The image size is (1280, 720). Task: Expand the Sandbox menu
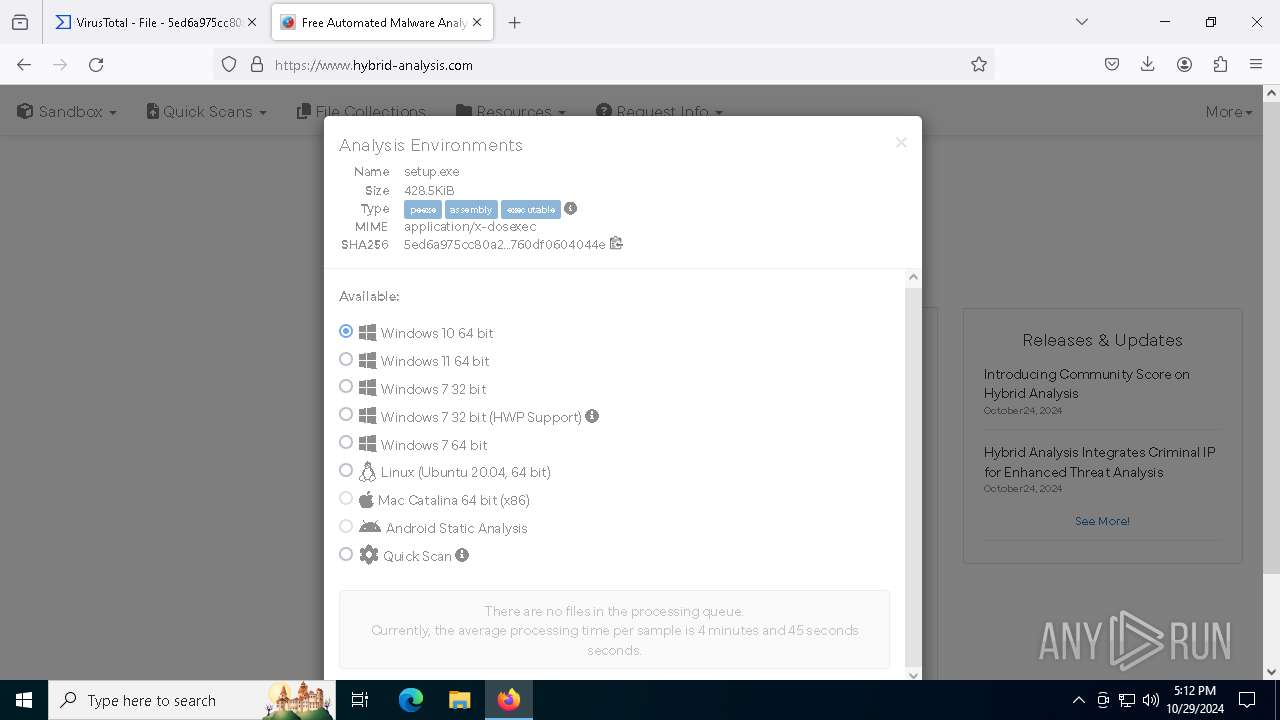click(x=67, y=111)
